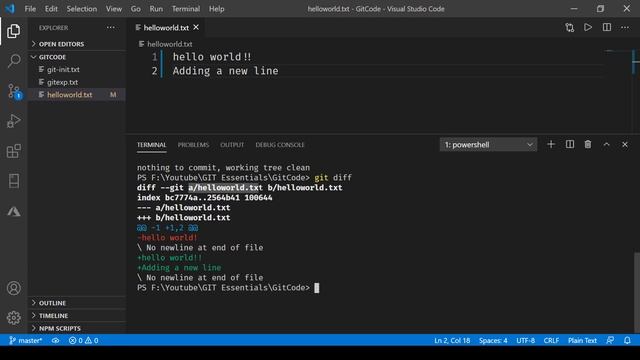The height and width of the screenshot is (360, 640).
Task: Open the Selection menu
Action: 82,9
